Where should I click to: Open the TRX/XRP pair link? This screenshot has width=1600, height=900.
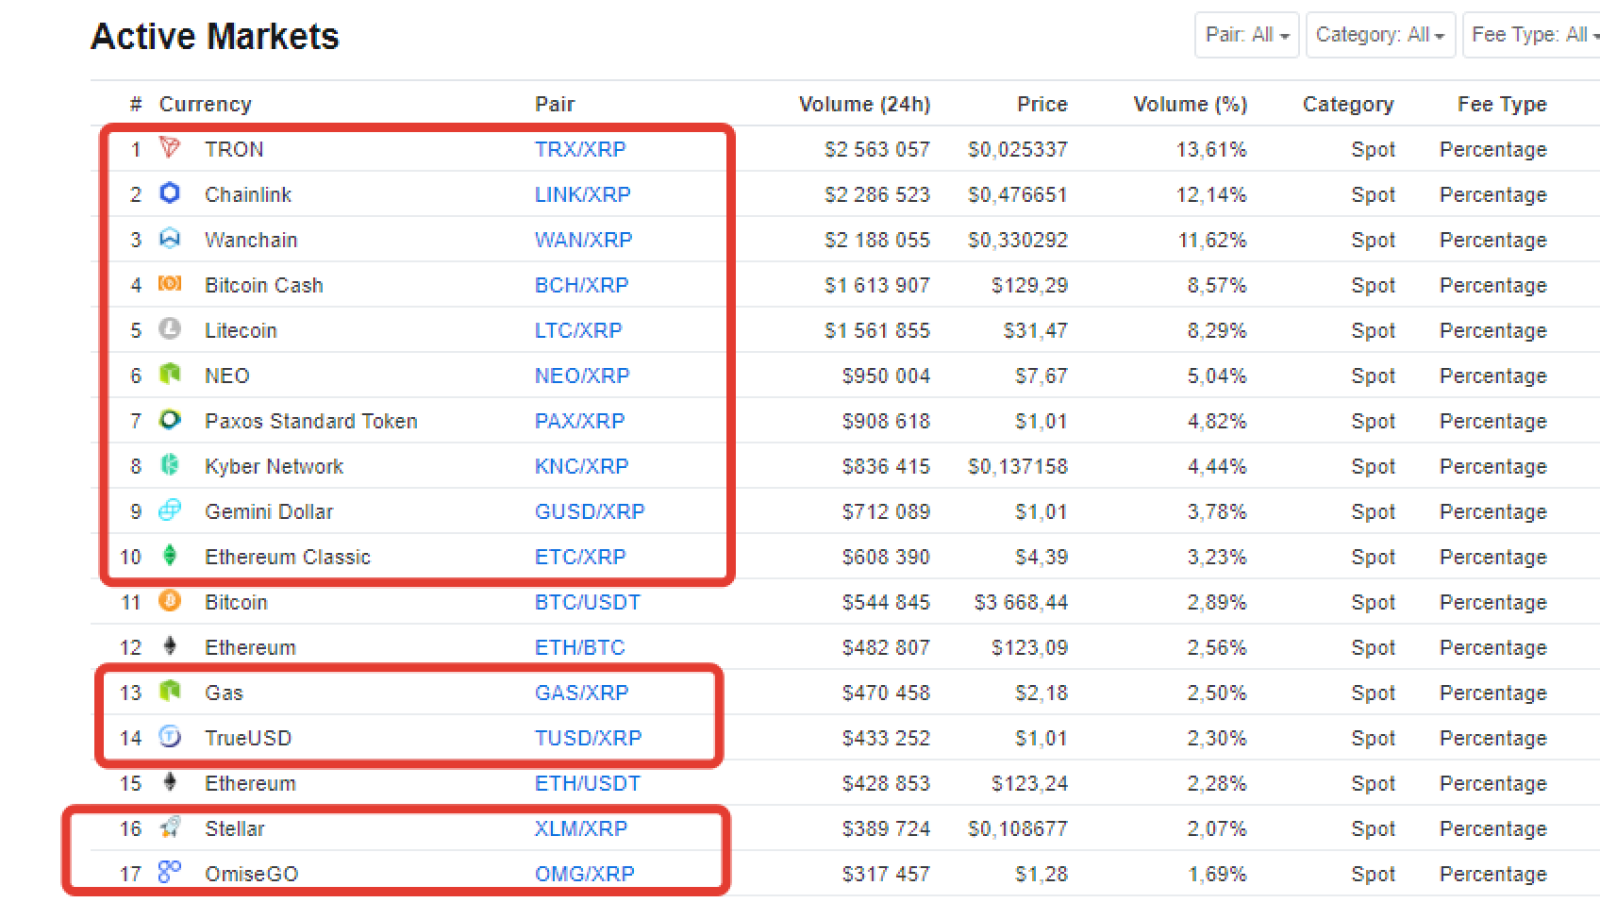[580, 150]
